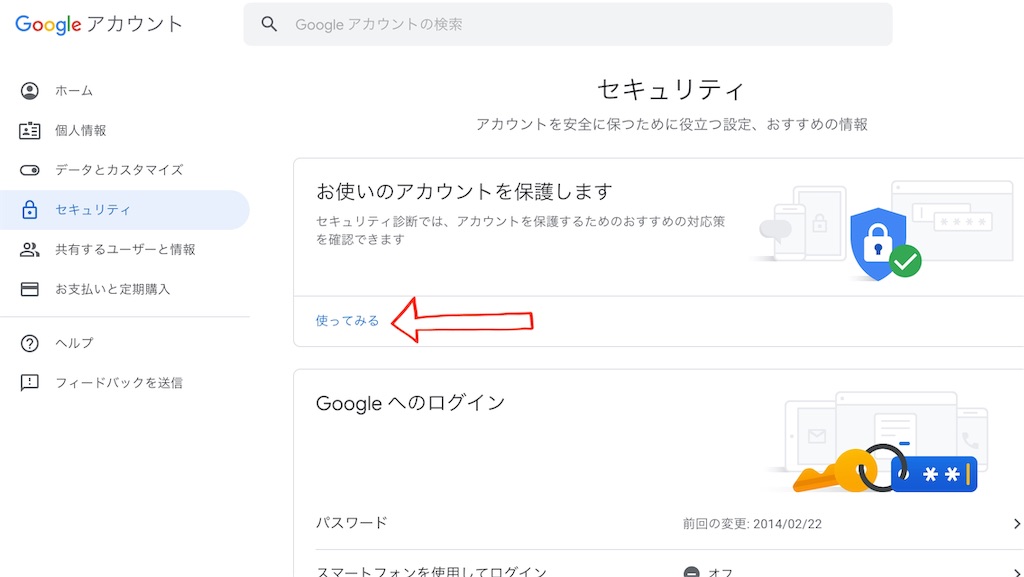Viewport: 1024px width, 577px height.
Task: Click the お使いのアカウントを保護します heading
Action: [464, 192]
